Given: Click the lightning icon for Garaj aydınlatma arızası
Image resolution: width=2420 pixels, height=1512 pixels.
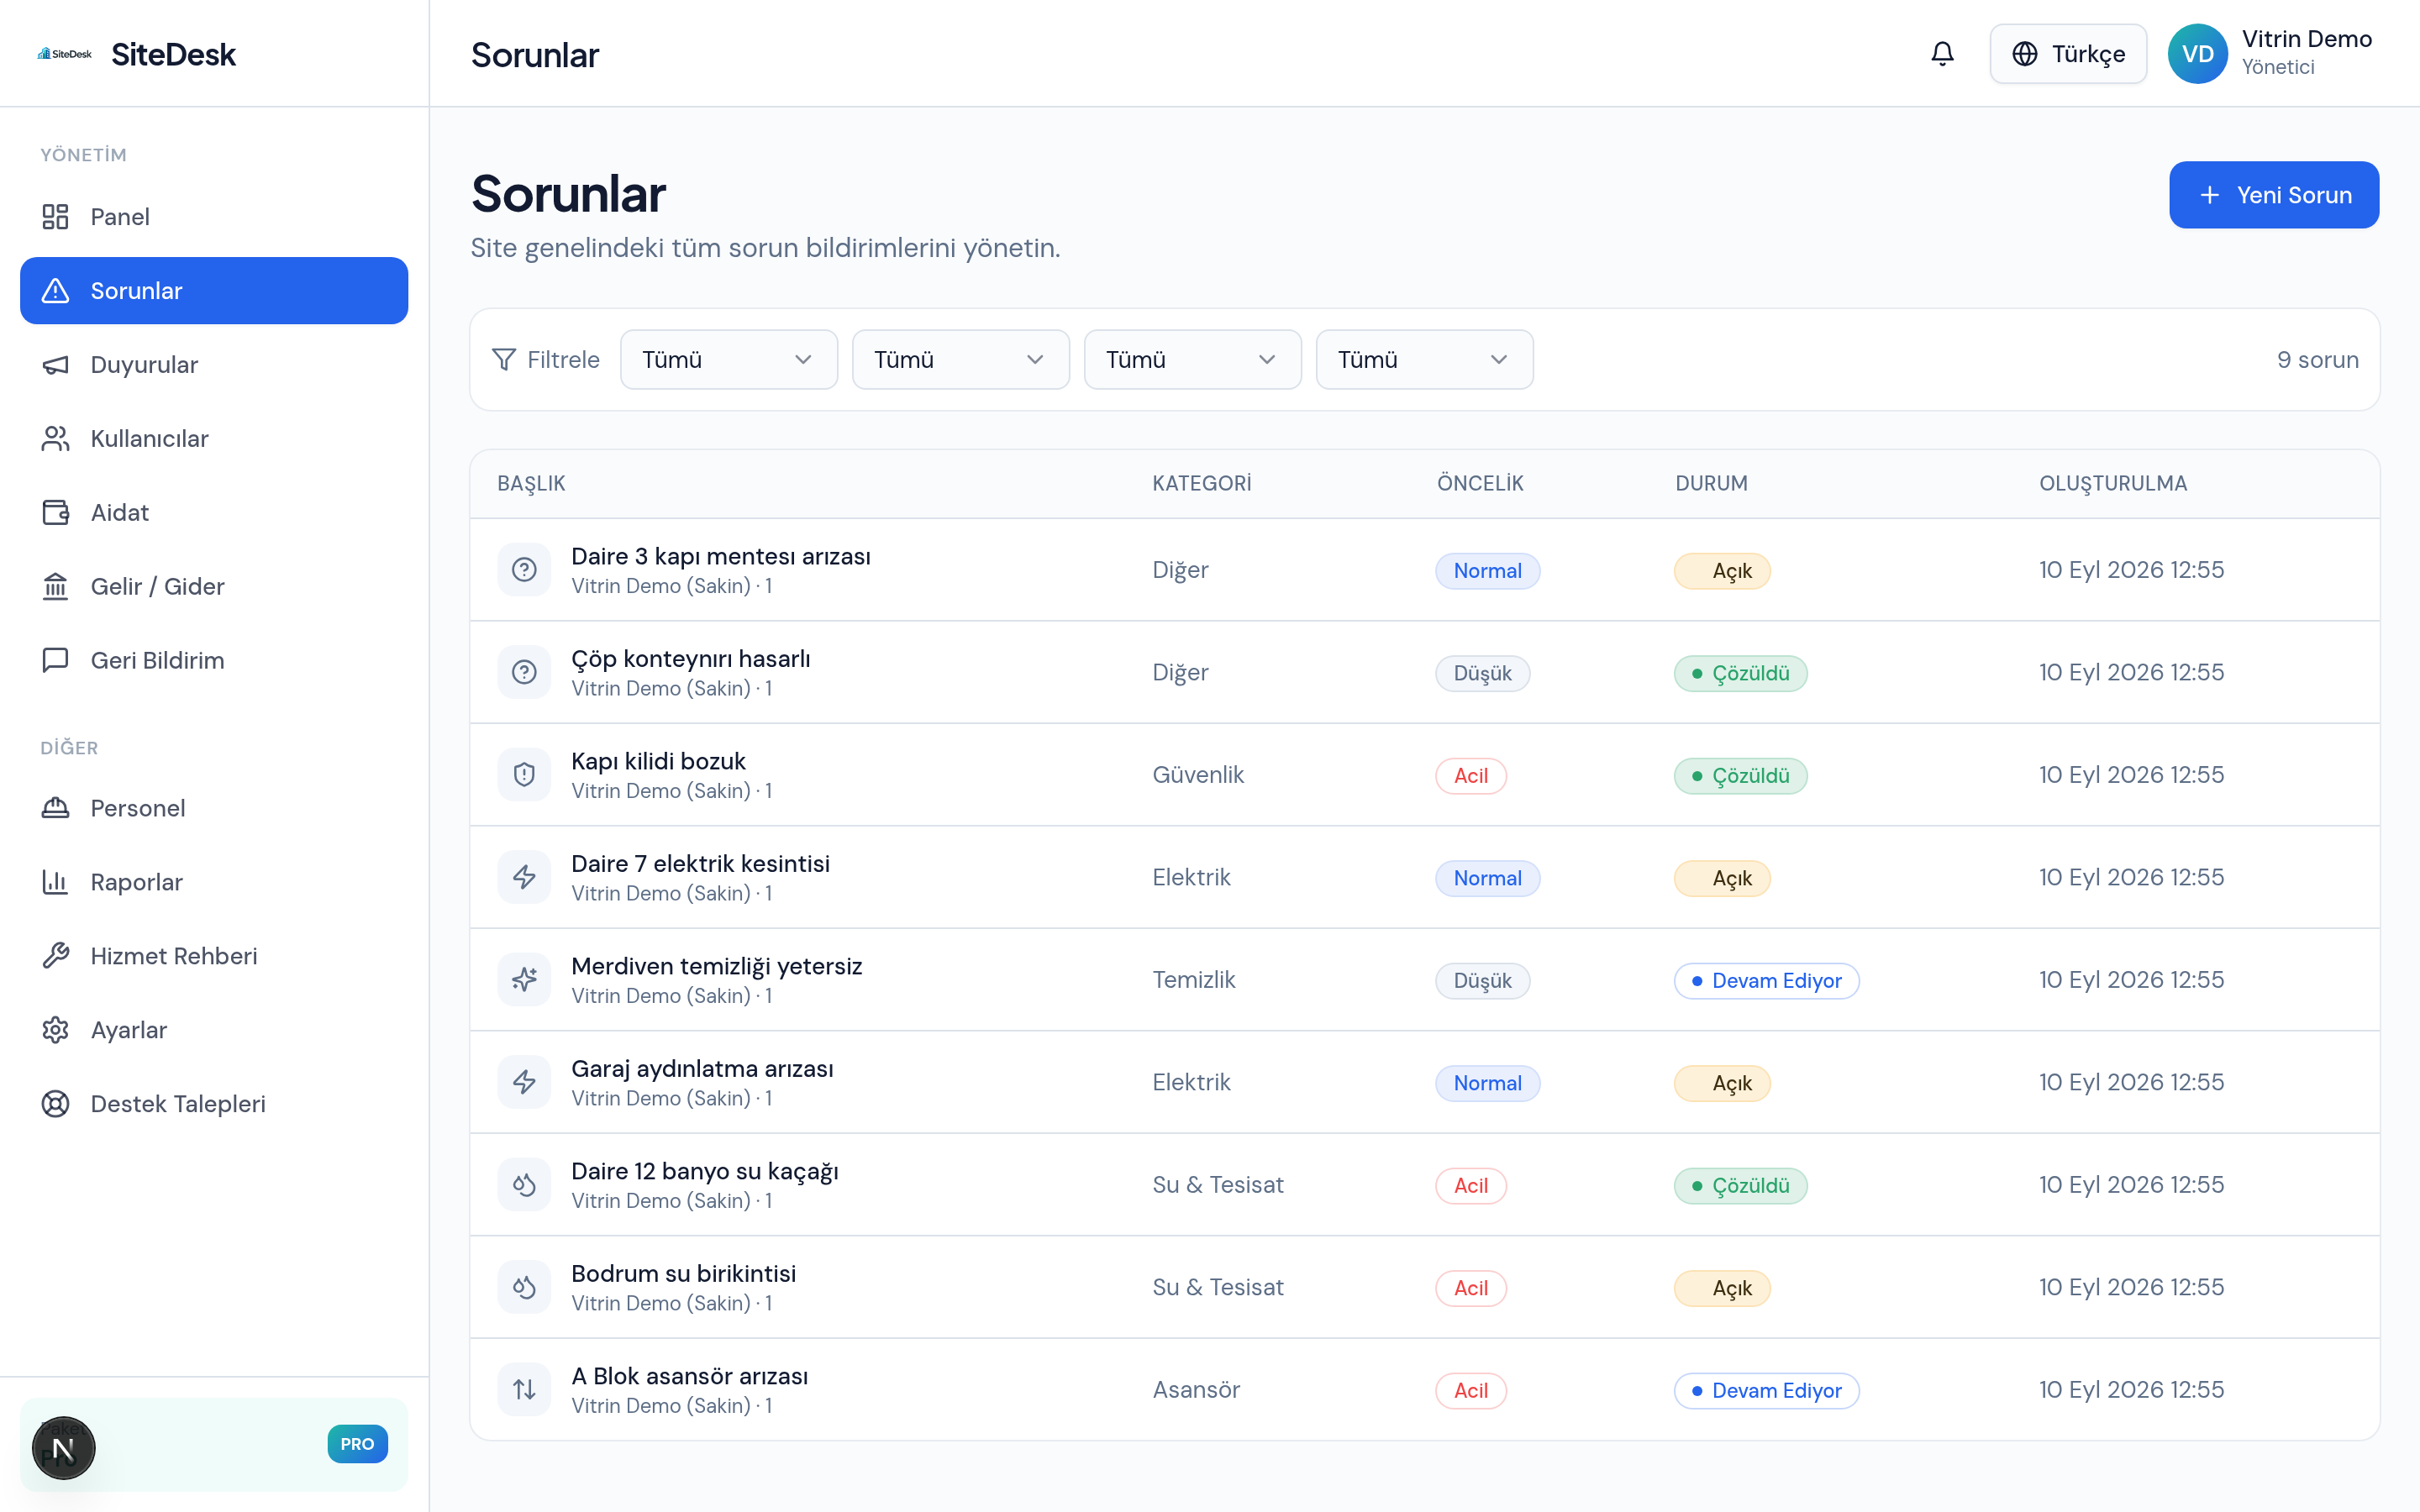Looking at the screenshot, I should [x=524, y=1082].
